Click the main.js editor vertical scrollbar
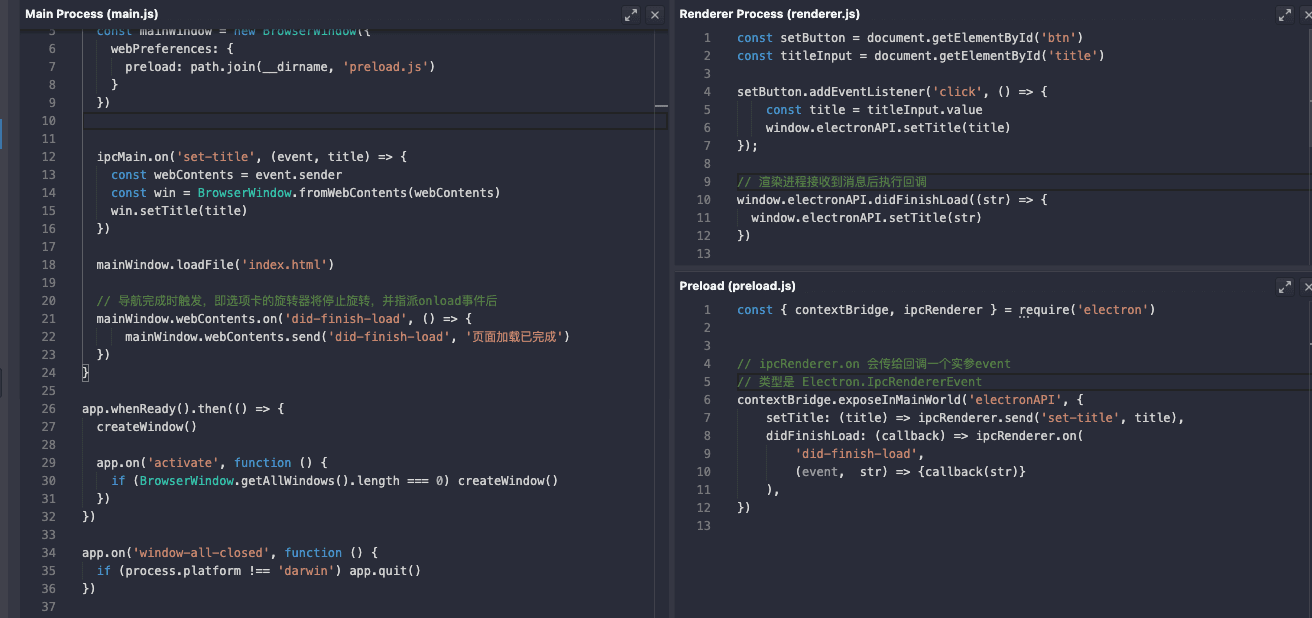 point(661,300)
